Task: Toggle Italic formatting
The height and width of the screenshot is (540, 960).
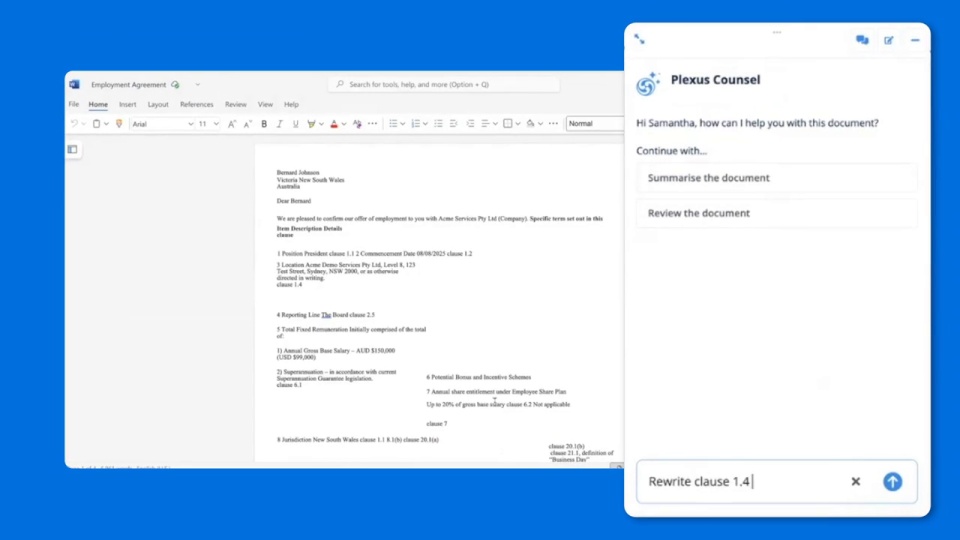Action: click(x=280, y=124)
